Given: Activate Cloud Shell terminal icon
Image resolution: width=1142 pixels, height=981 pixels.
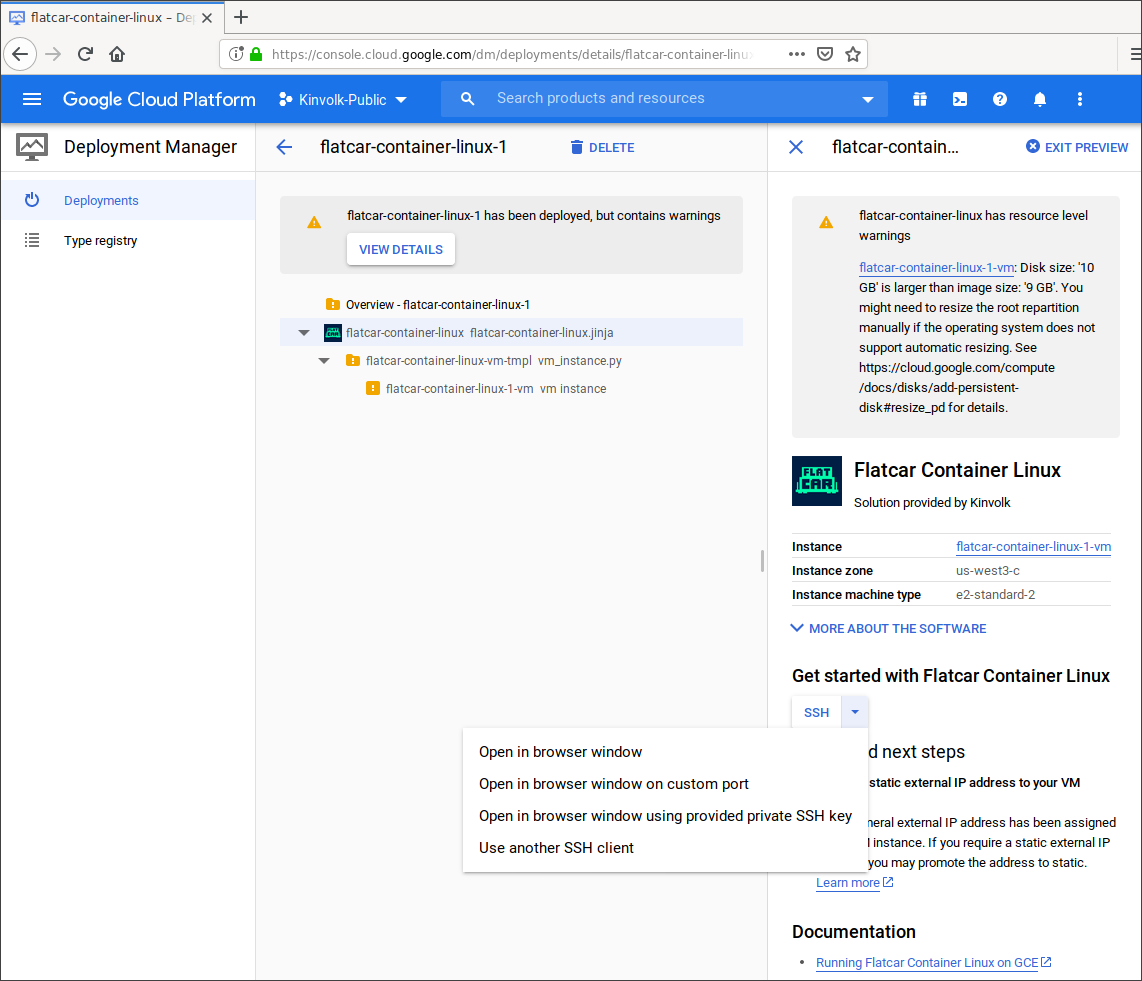Looking at the screenshot, I should pyautogui.click(x=959, y=99).
